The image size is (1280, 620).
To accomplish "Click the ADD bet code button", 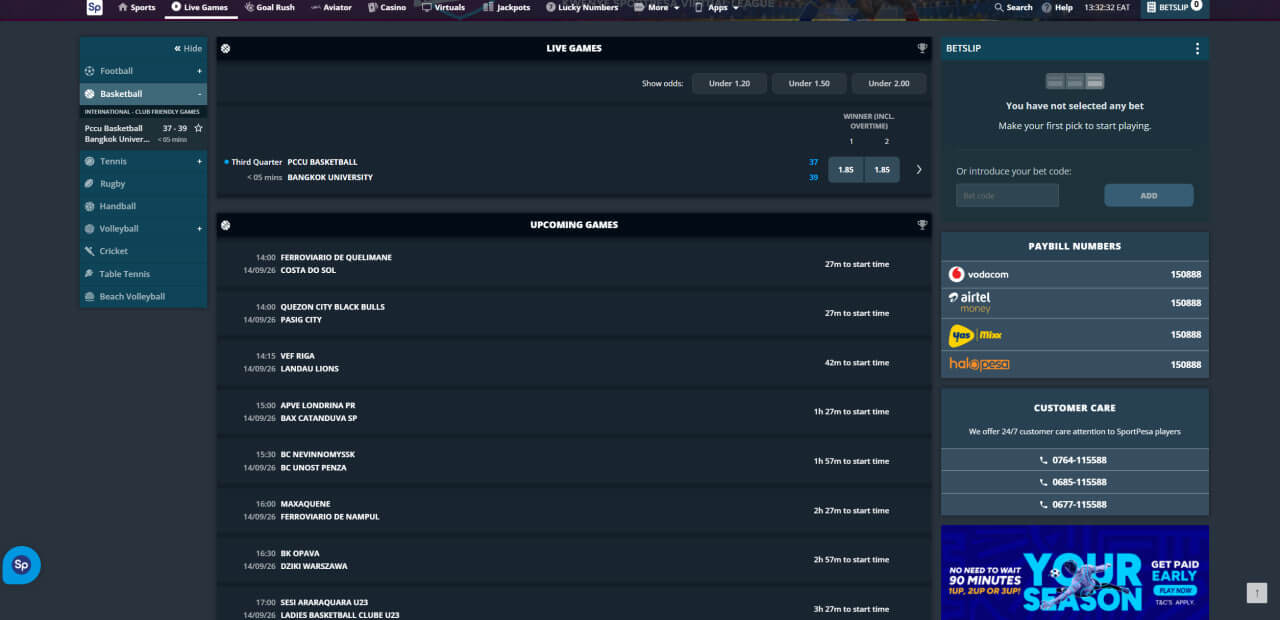I will pos(1149,196).
